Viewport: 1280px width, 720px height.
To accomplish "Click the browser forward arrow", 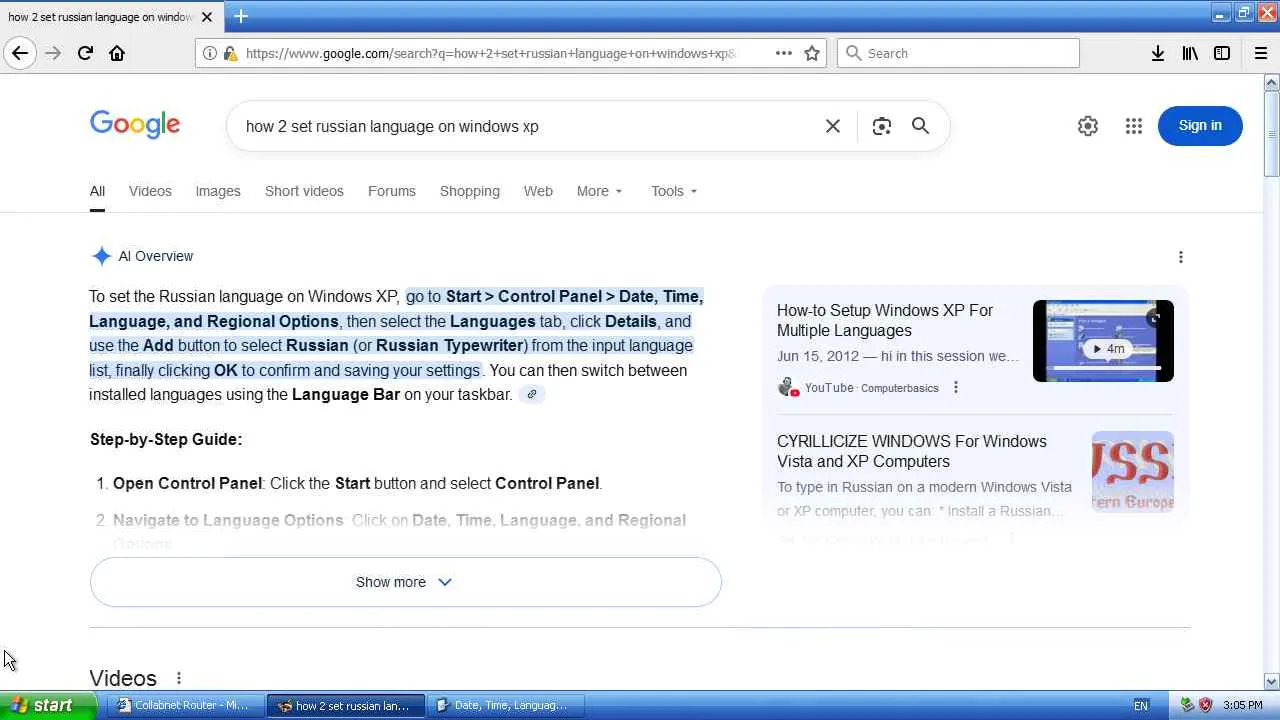I will tap(53, 53).
